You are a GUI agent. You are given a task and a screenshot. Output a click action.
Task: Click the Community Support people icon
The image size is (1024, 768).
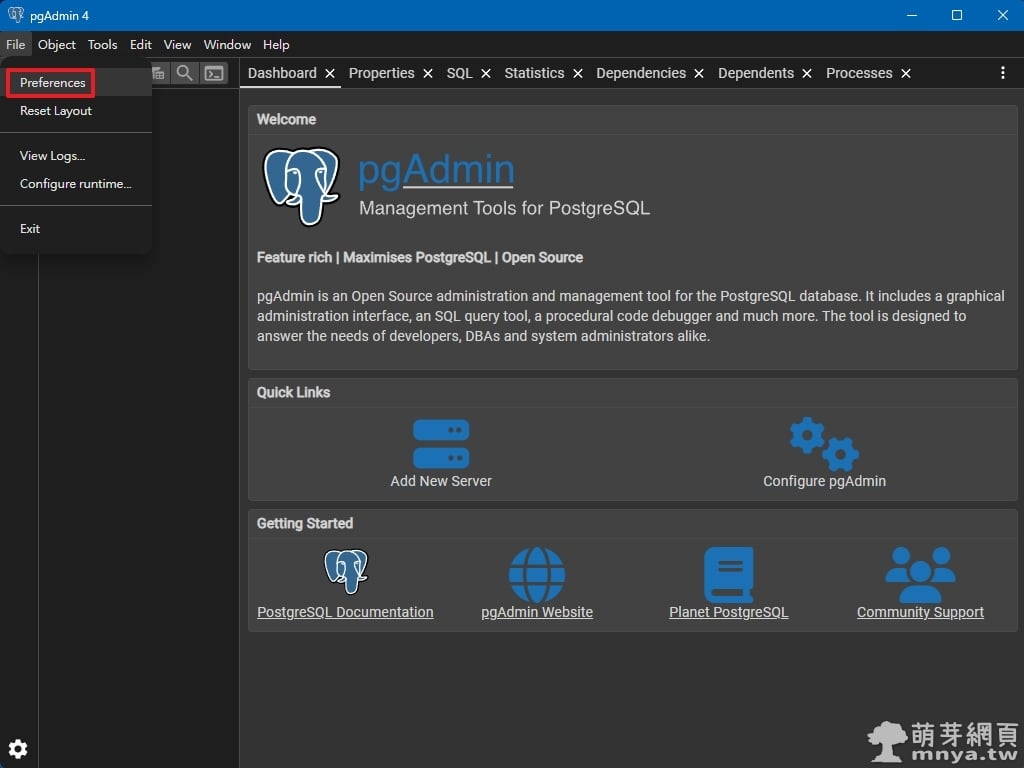(920, 574)
